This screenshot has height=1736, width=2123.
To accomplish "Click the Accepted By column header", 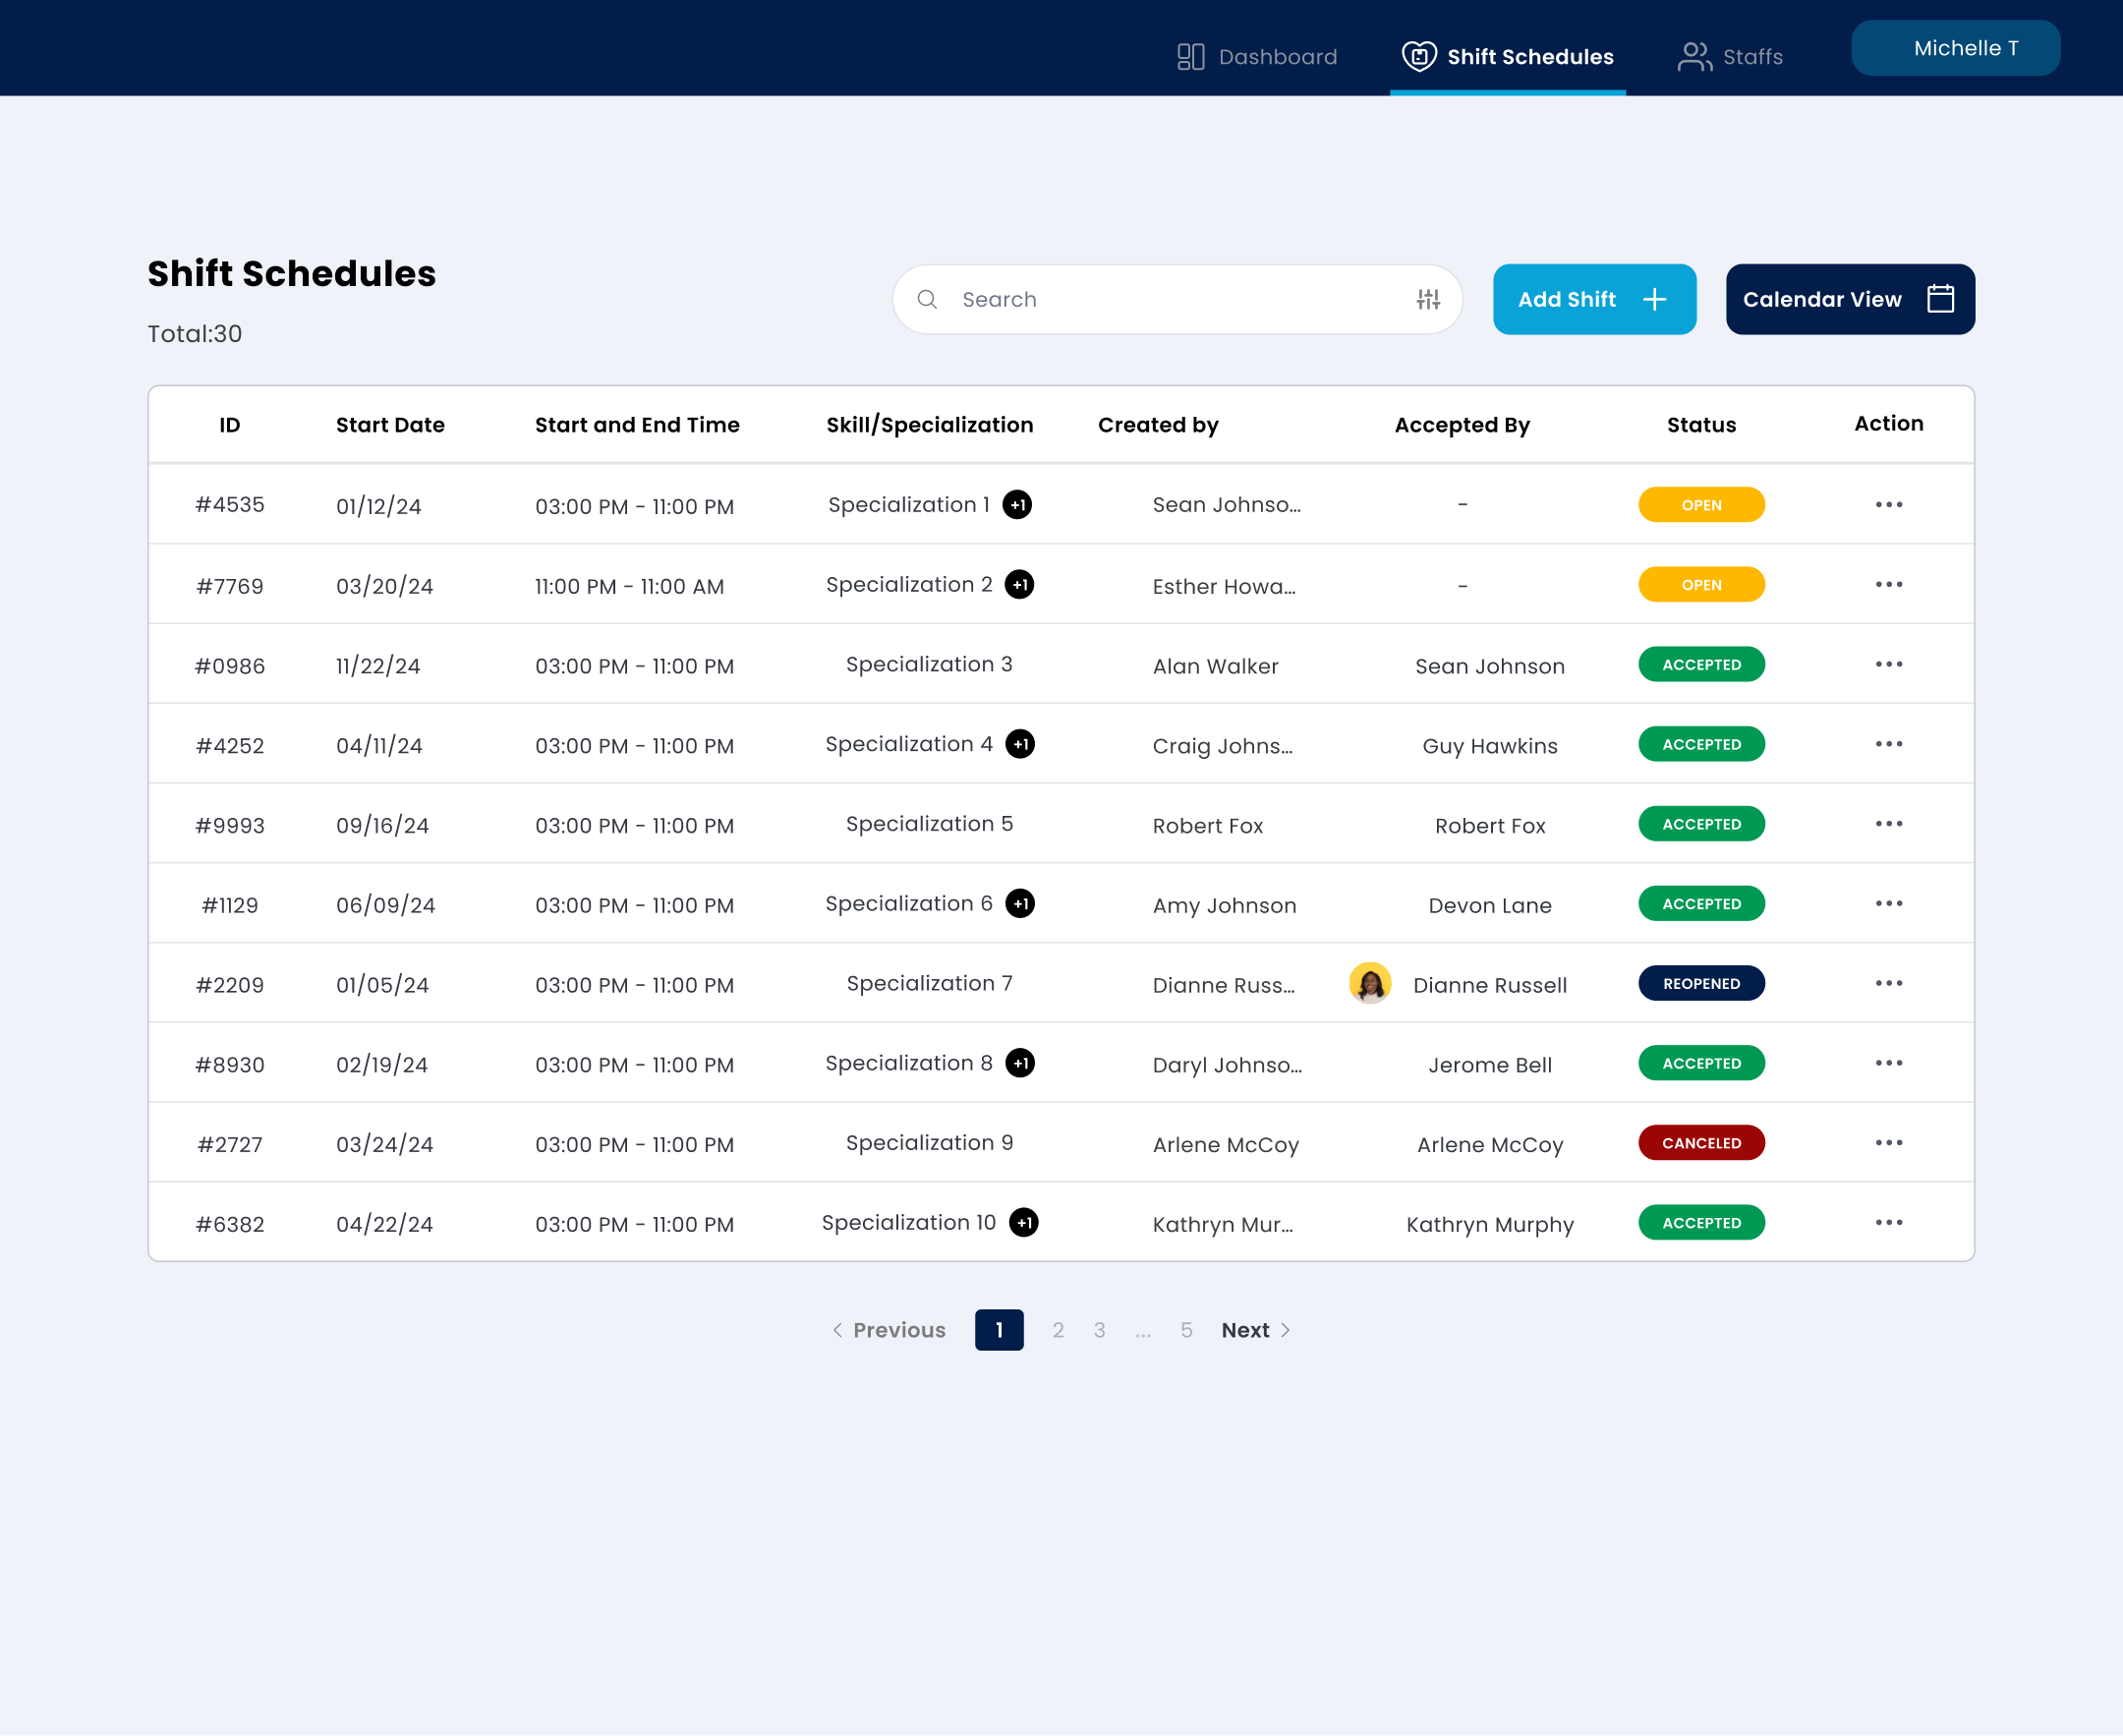I will click(x=1461, y=425).
